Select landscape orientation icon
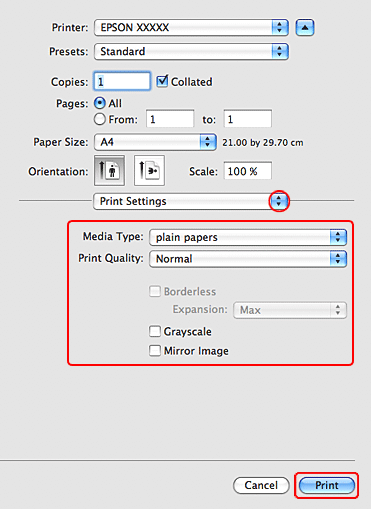This screenshot has width=371, height=509. [149, 170]
